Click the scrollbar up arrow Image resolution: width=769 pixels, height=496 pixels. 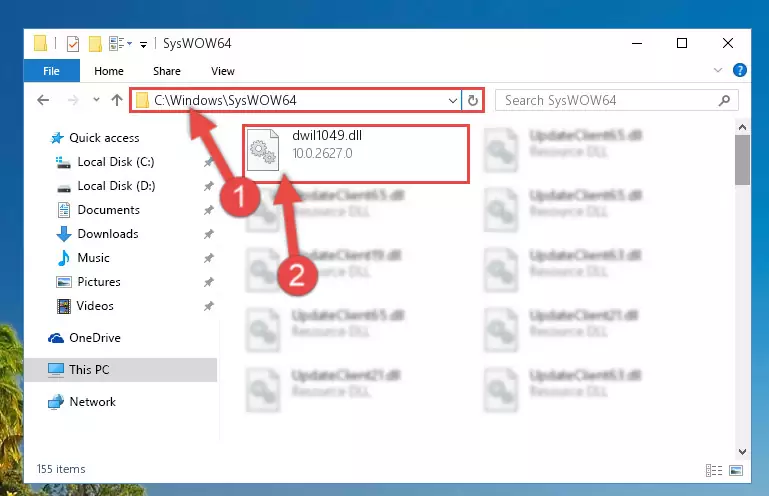tap(743, 128)
